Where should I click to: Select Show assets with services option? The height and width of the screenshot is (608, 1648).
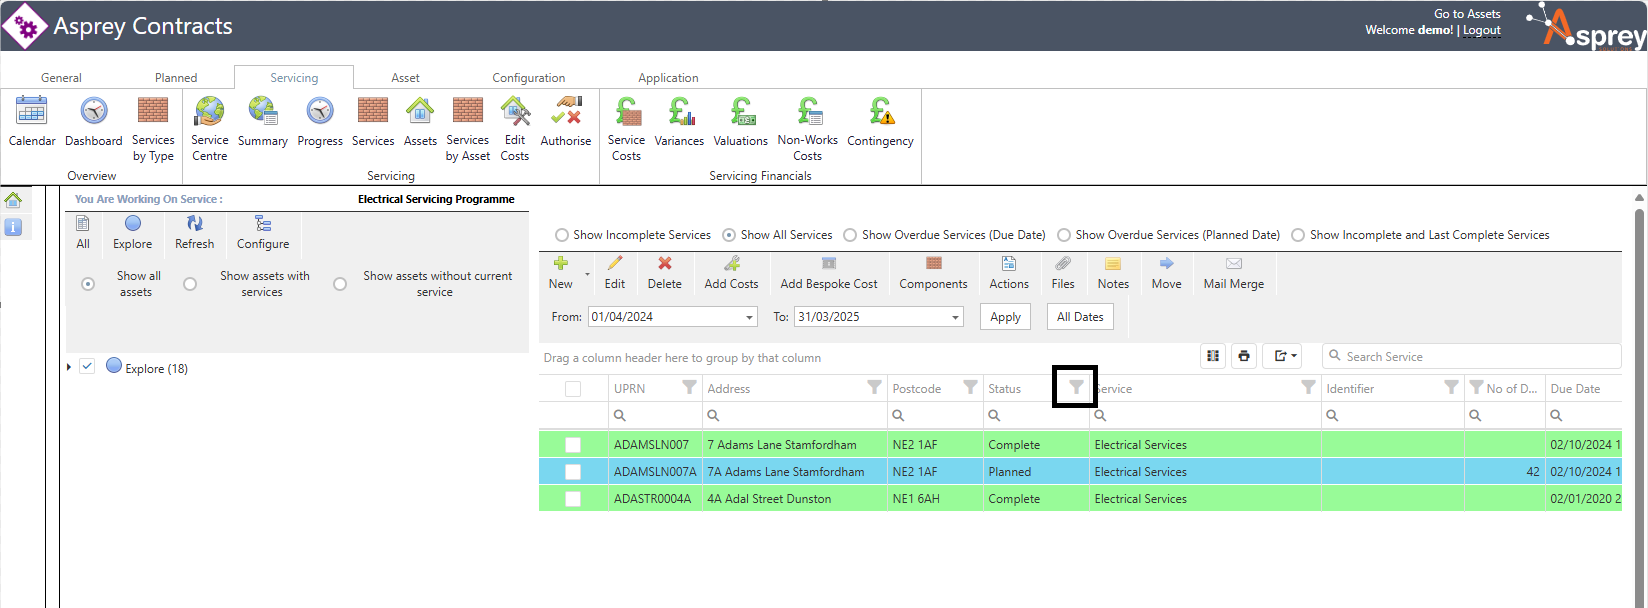click(190, 284)
